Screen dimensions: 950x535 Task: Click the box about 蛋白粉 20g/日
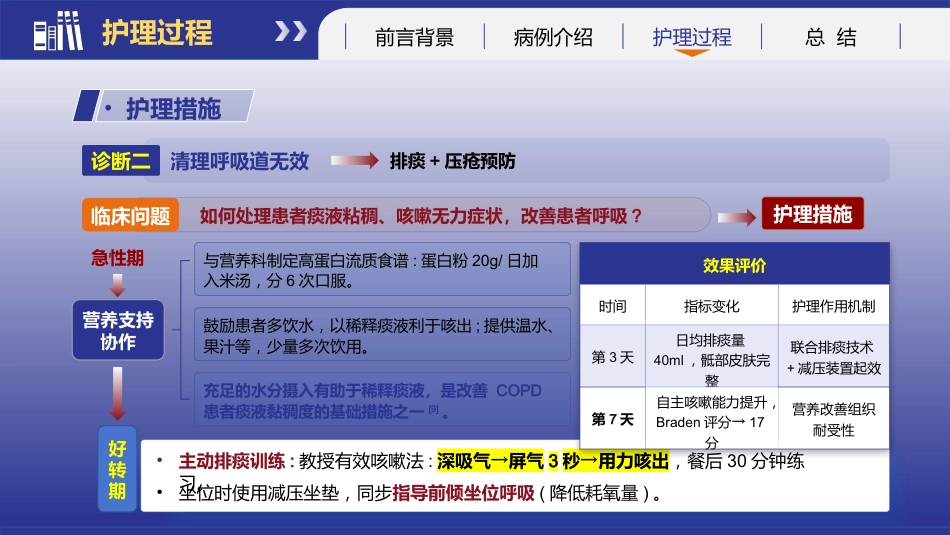382,270
